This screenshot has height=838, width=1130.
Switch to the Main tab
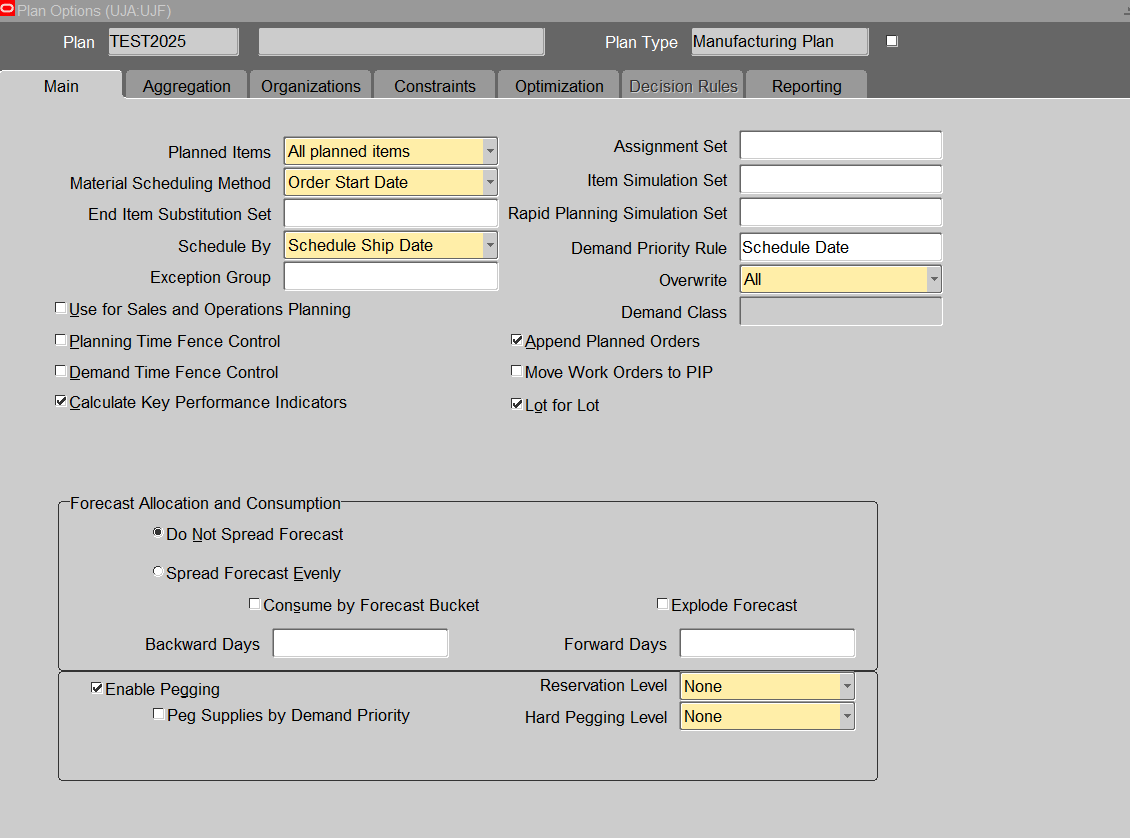pyautogui.click(x=61, y=86)
